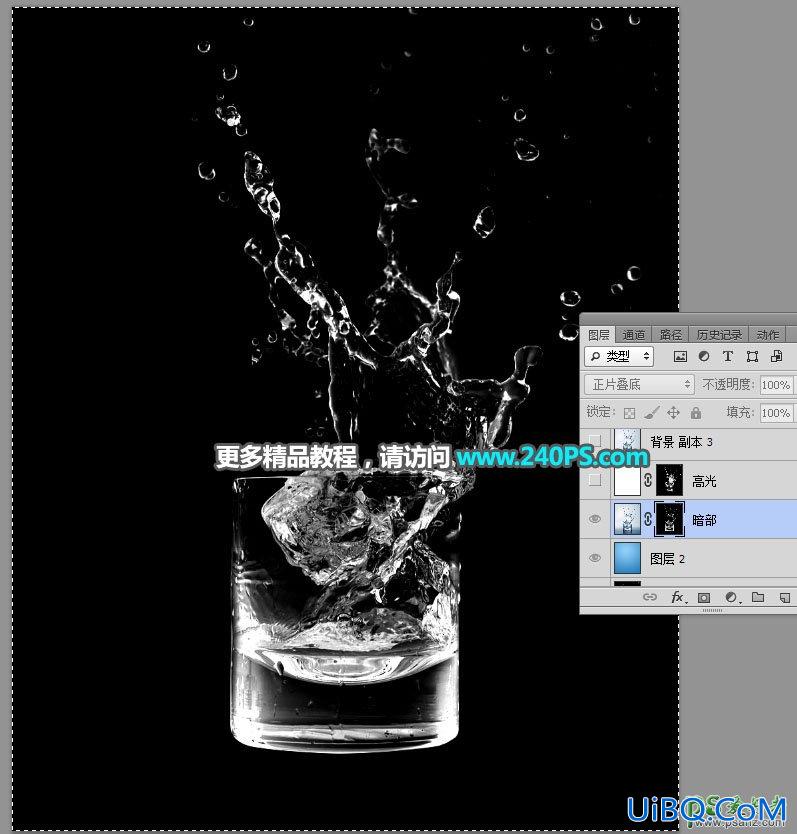This screenshot has height=834, width=797.
Task: Select layer name 暗部
Action: [704, 520]
